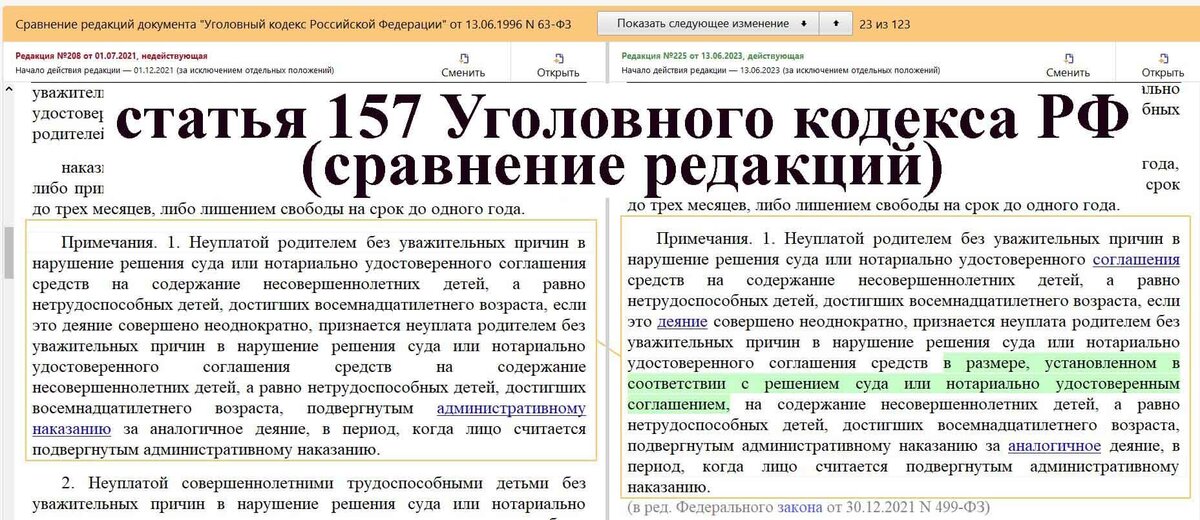
Task: Click the Сменить icon for edition №225
Action: [x=1067, y=65]
